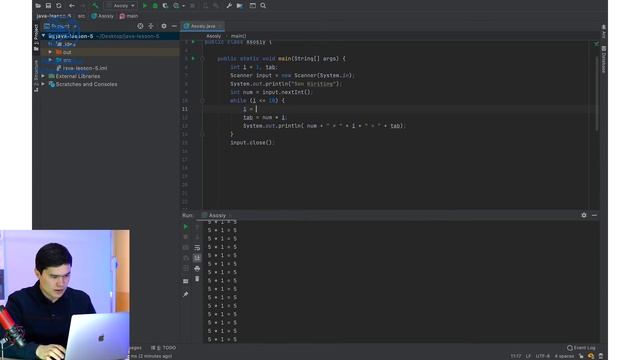
Task: Change LF line separator in status bar
Action: click(x=528, y=356)
